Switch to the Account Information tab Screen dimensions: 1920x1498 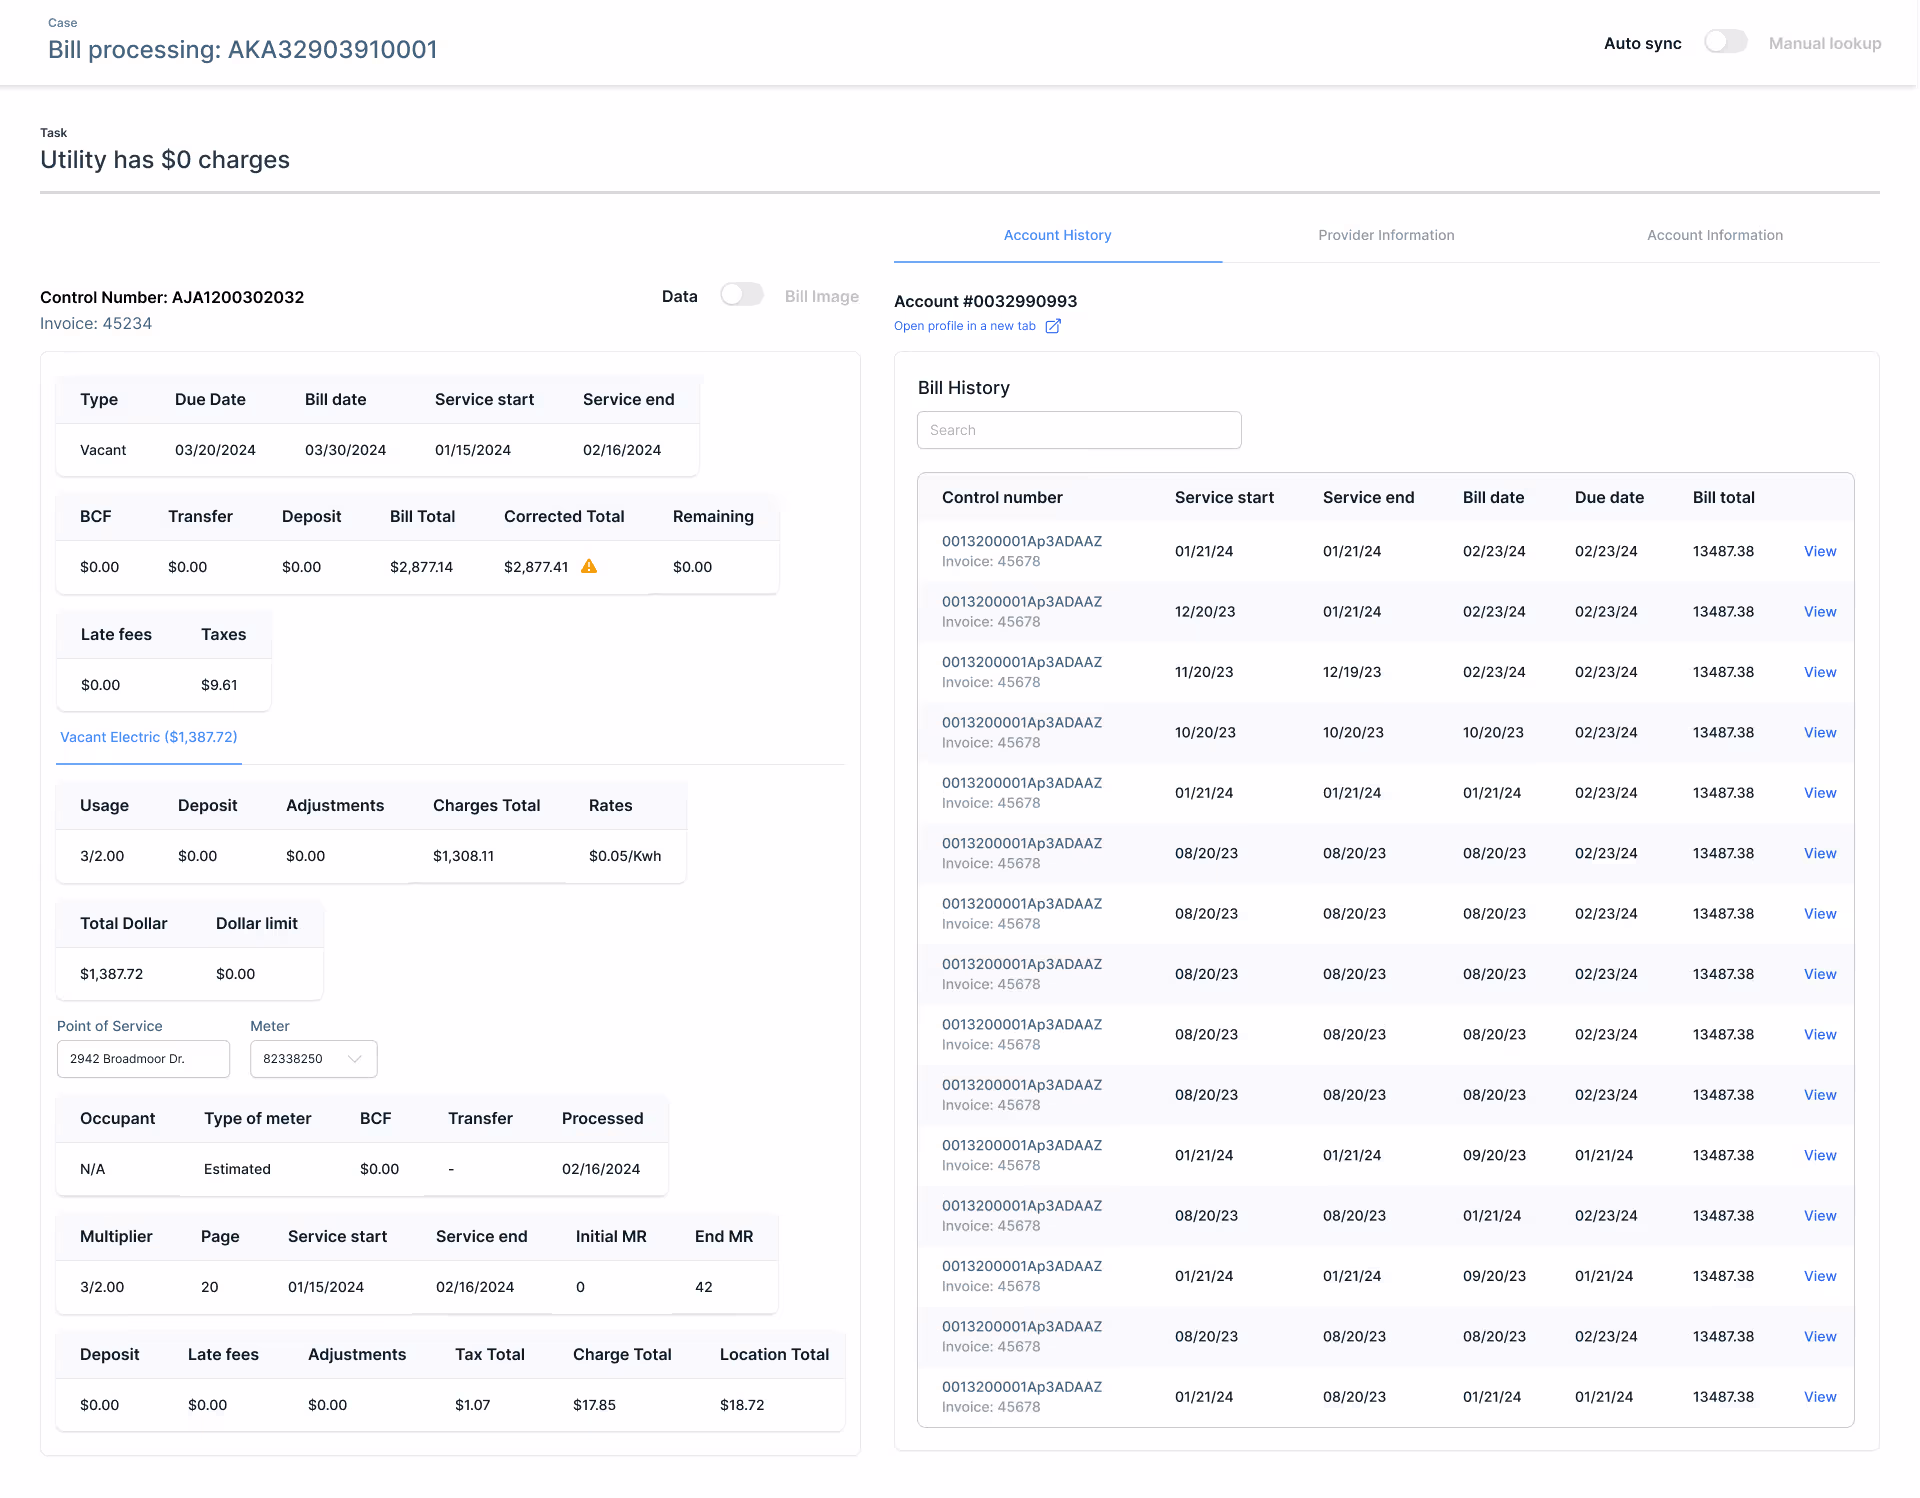[1714, 235]
